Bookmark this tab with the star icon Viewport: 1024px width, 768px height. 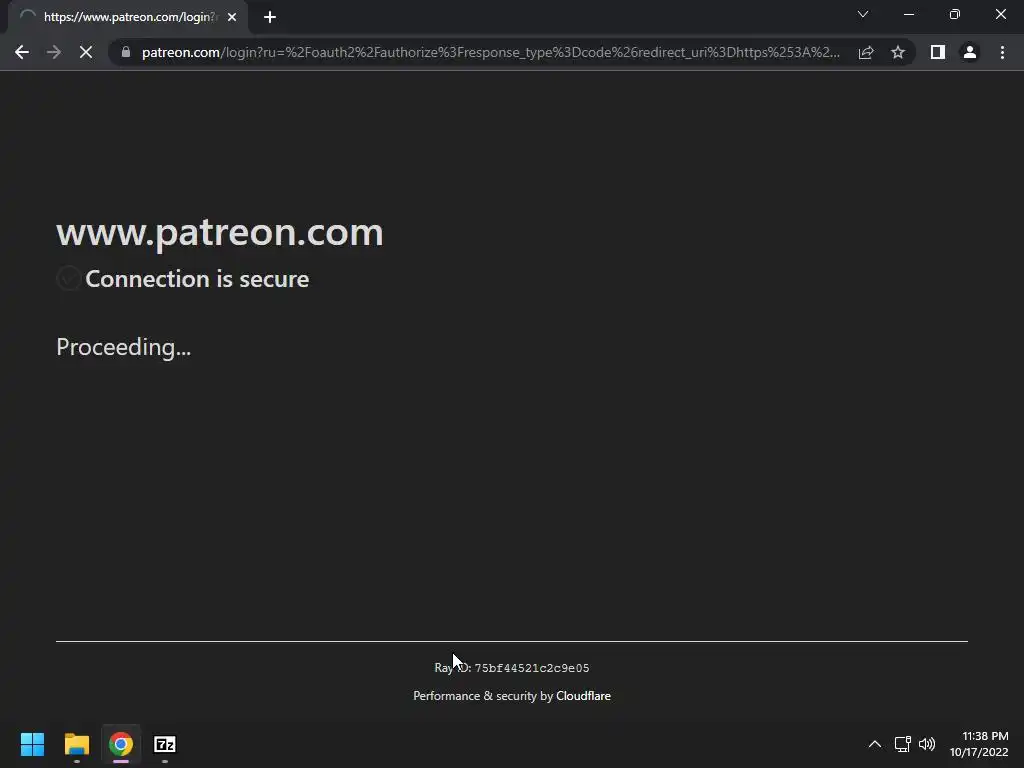(898, 52)
